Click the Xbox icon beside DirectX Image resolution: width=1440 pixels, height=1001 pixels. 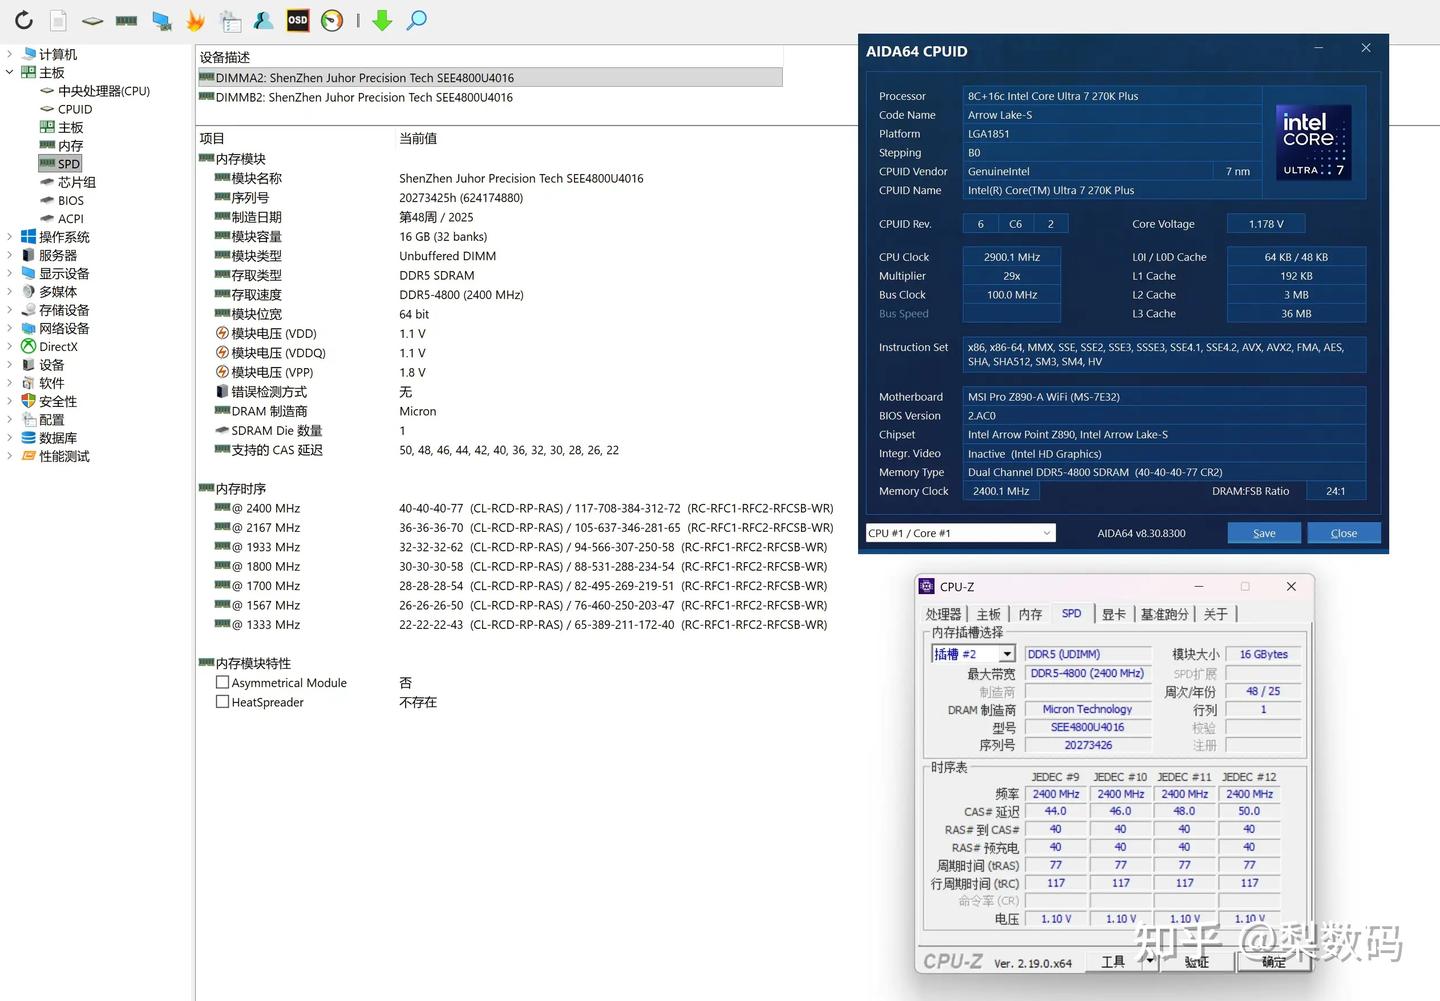tap(29, 346)
